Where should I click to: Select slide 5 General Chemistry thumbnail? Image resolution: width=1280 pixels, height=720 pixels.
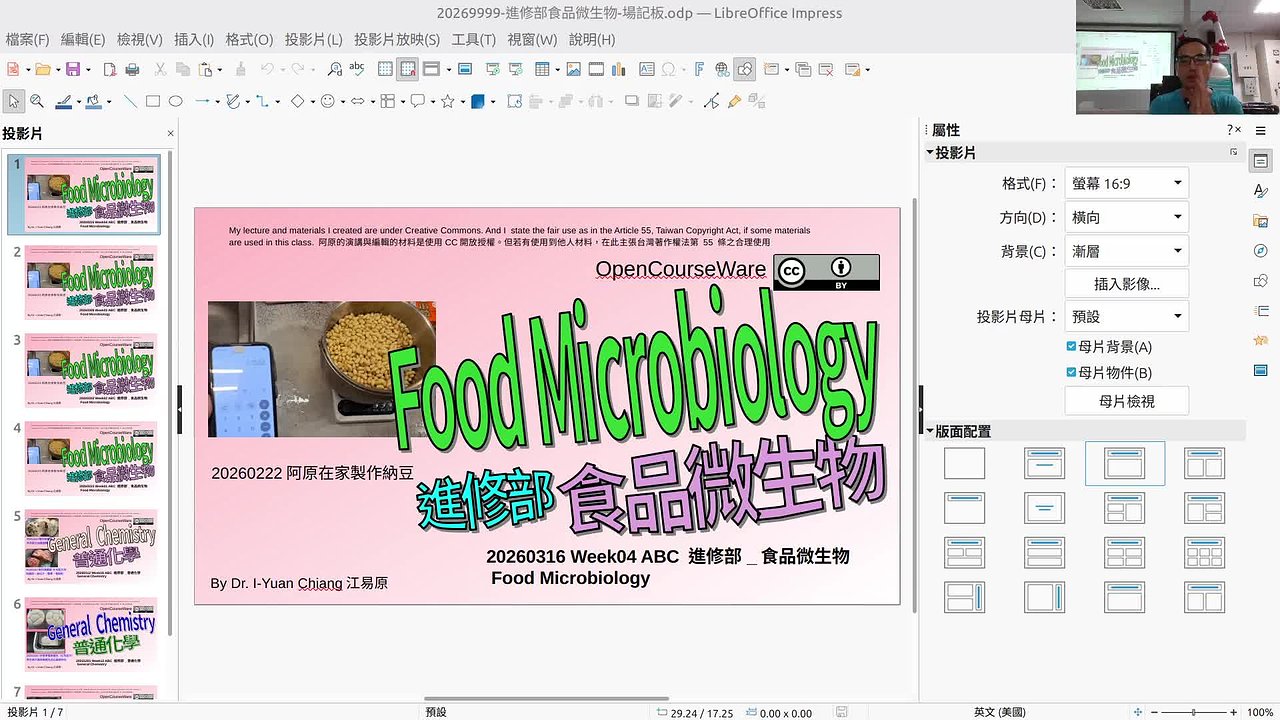91,547
